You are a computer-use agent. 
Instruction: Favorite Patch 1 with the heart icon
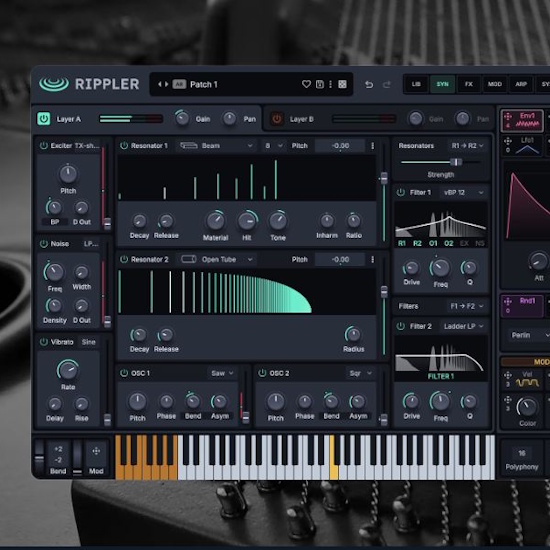[x=306, y=84]
